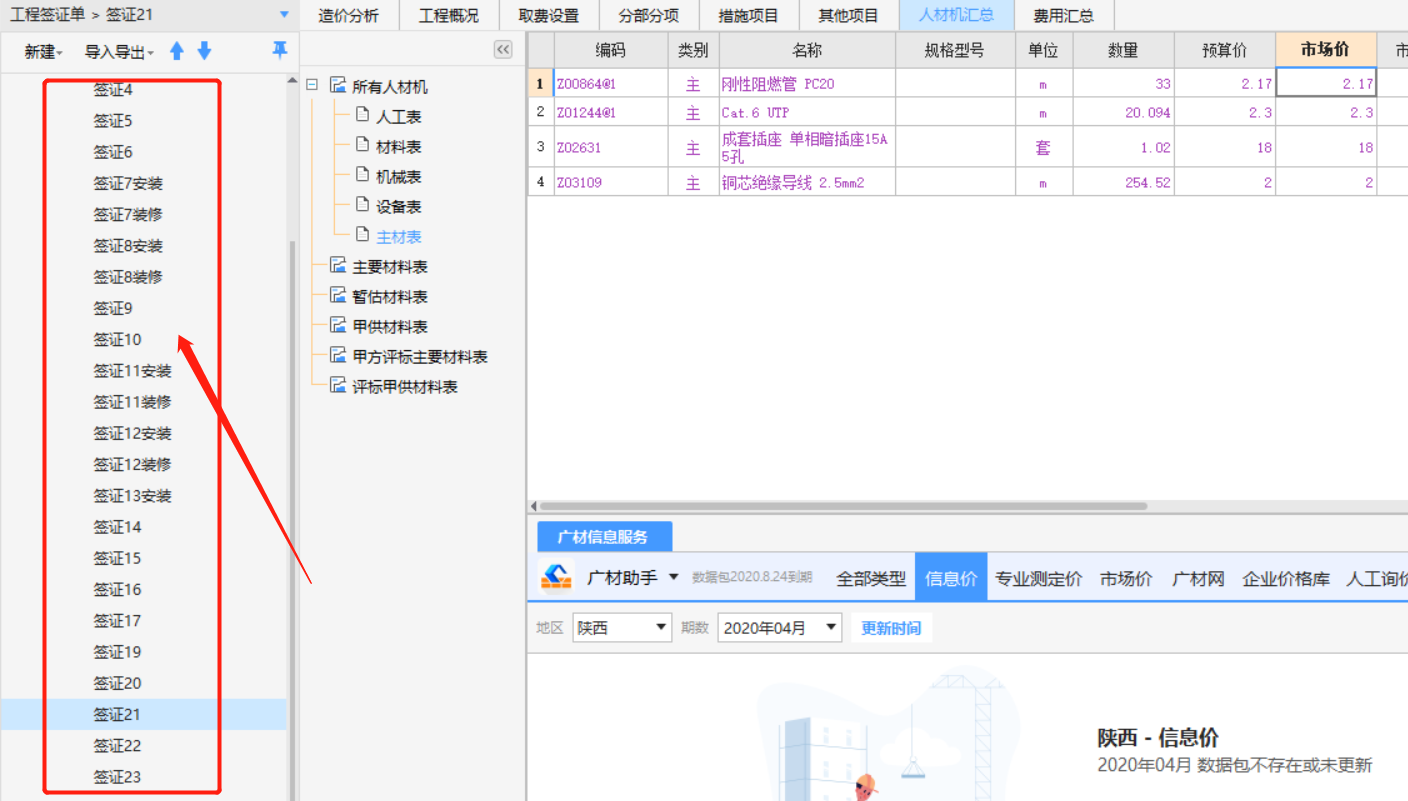Select 签证21 in the list

pos(117,714)
